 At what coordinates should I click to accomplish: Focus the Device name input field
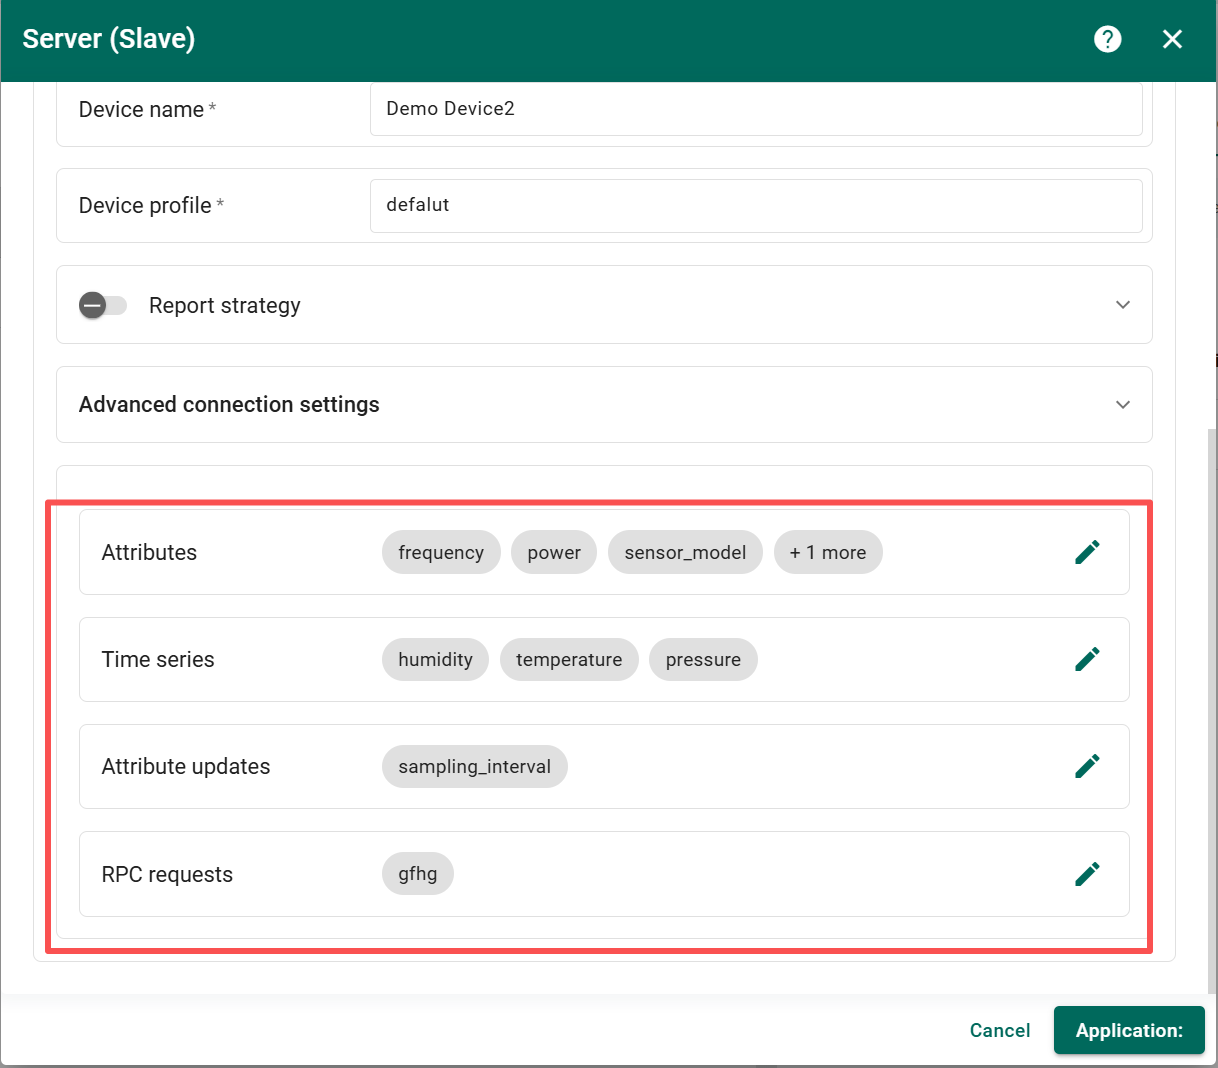click(755, 109)
